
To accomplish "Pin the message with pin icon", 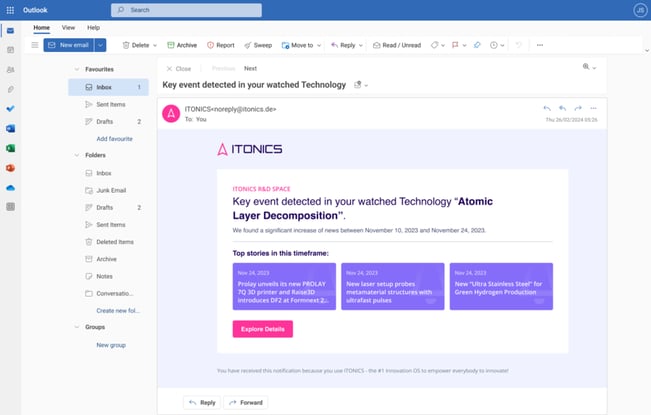I will 477,45.
